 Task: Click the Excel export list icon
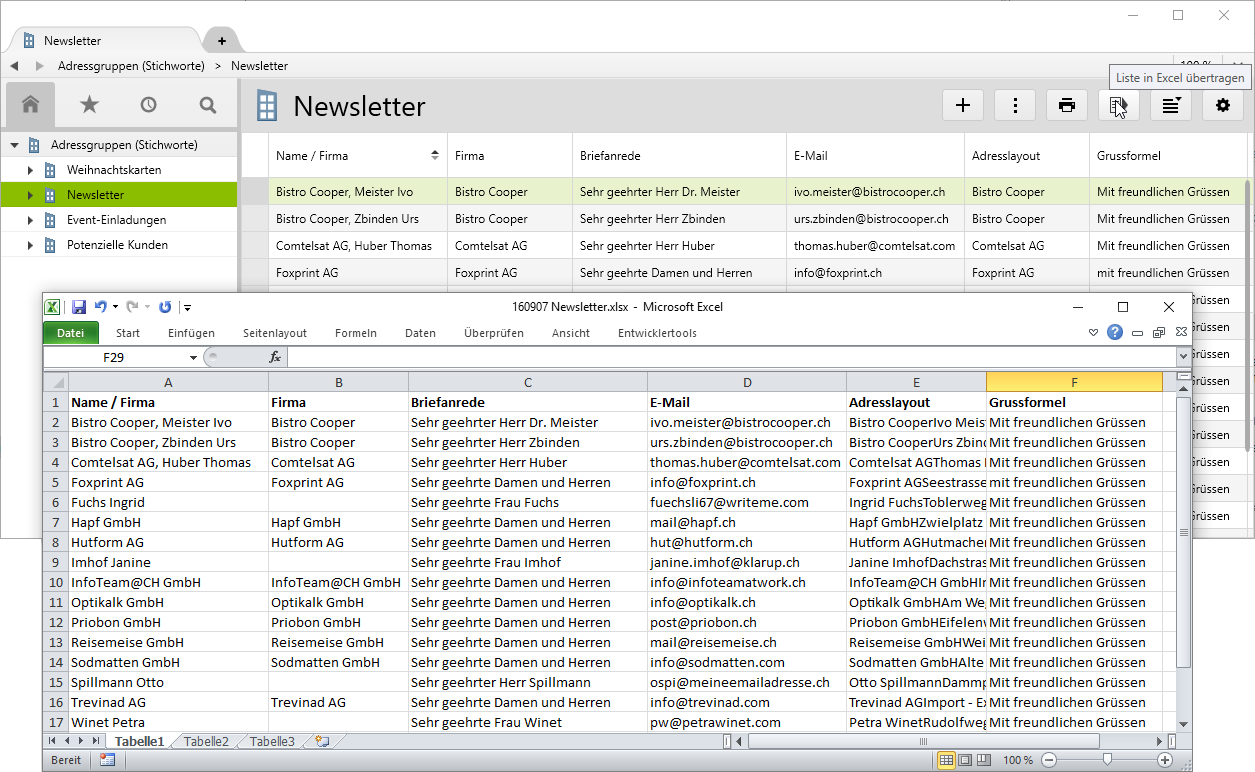[1118, 105]
